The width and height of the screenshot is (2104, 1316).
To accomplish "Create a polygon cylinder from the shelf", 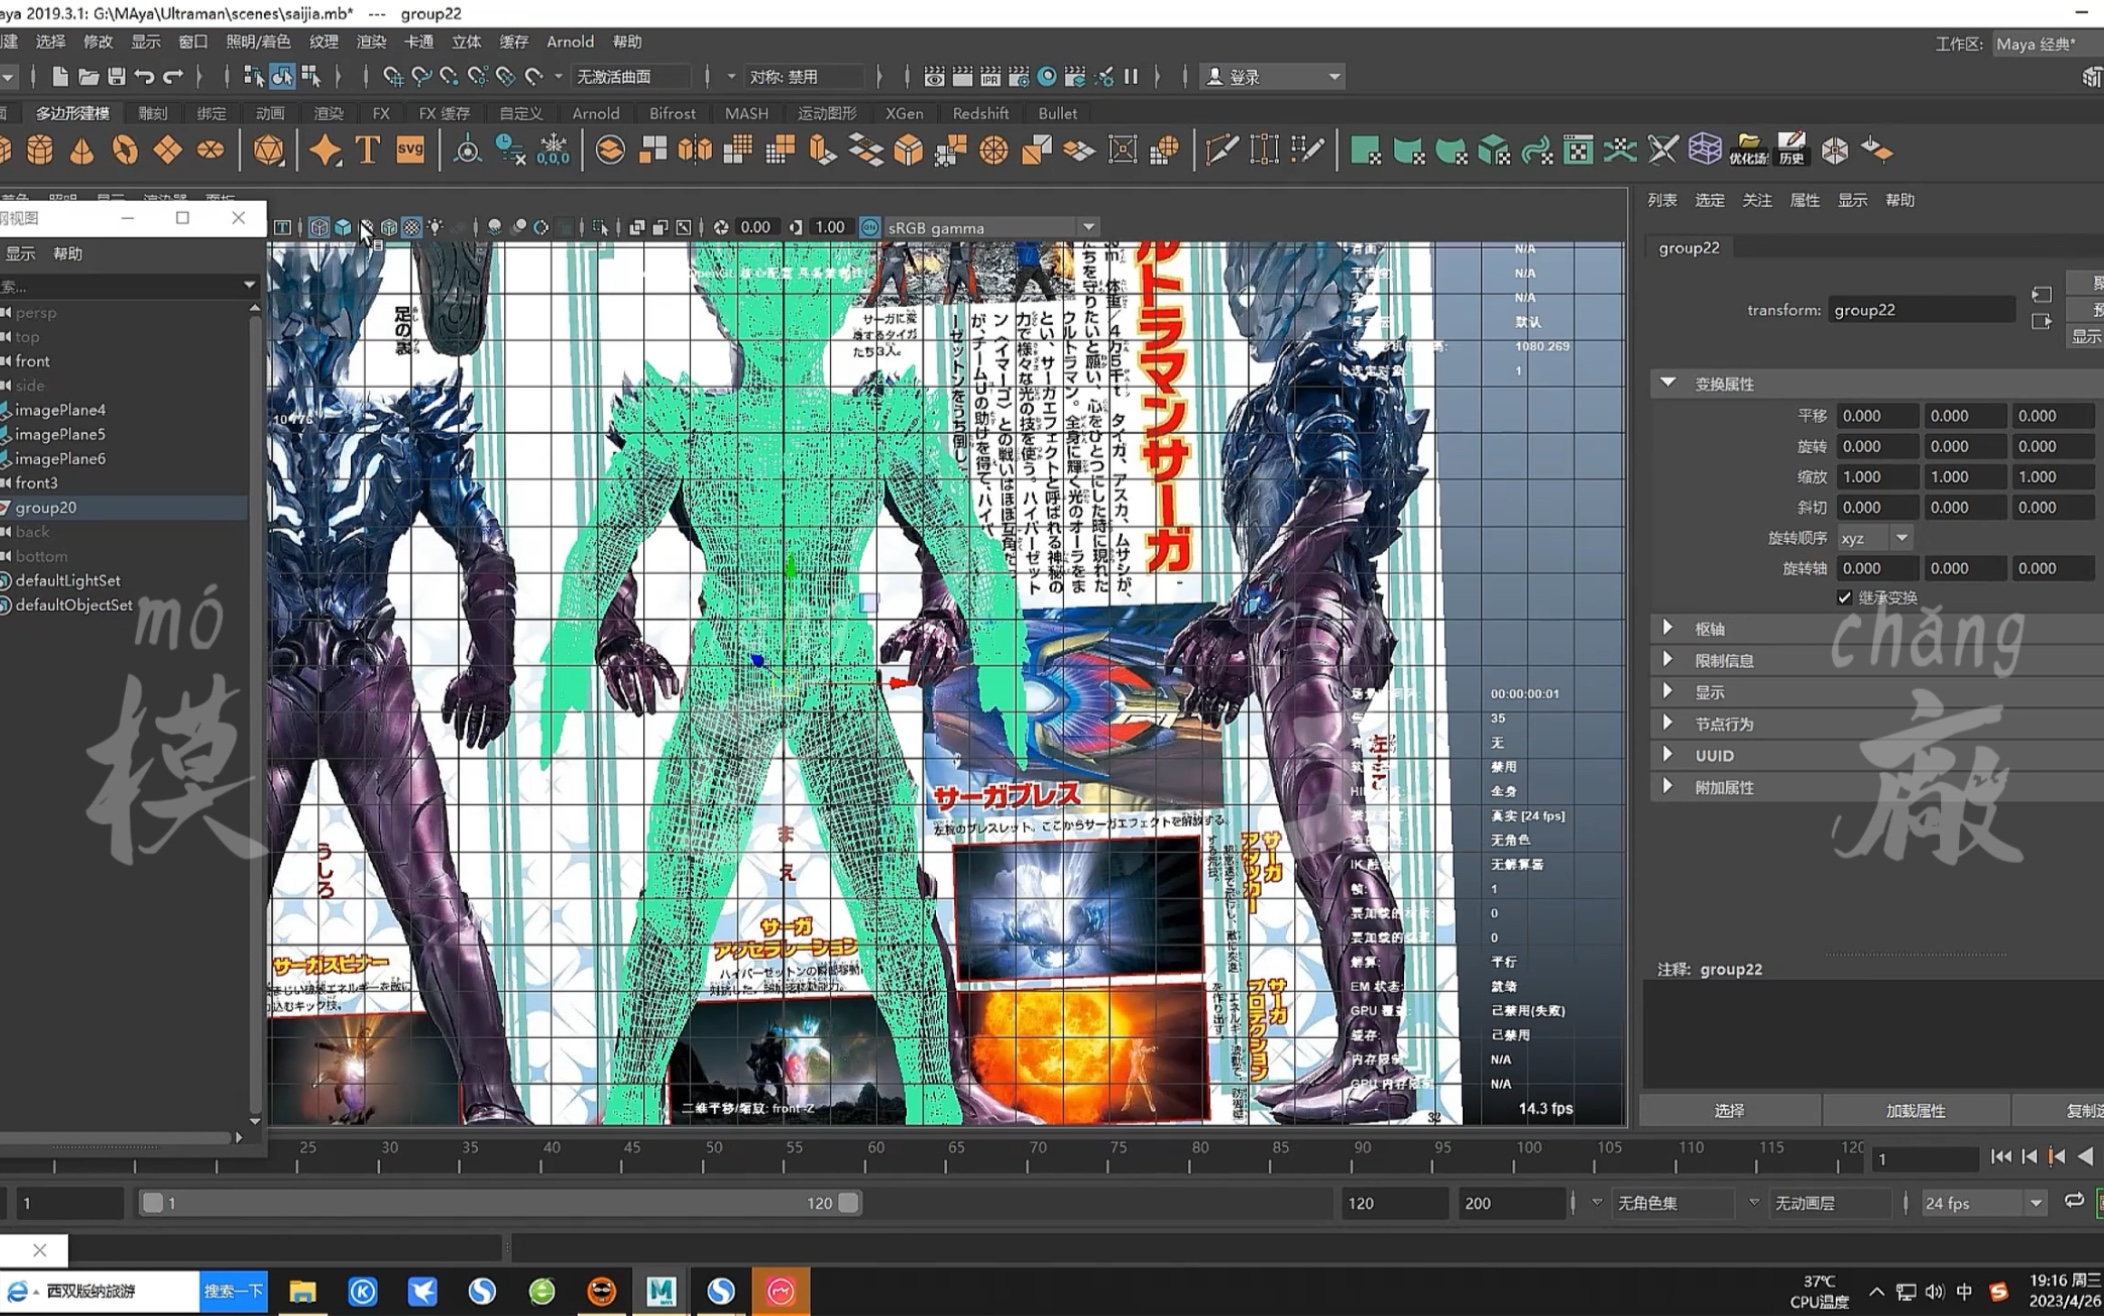I will [x=39, y=150].
